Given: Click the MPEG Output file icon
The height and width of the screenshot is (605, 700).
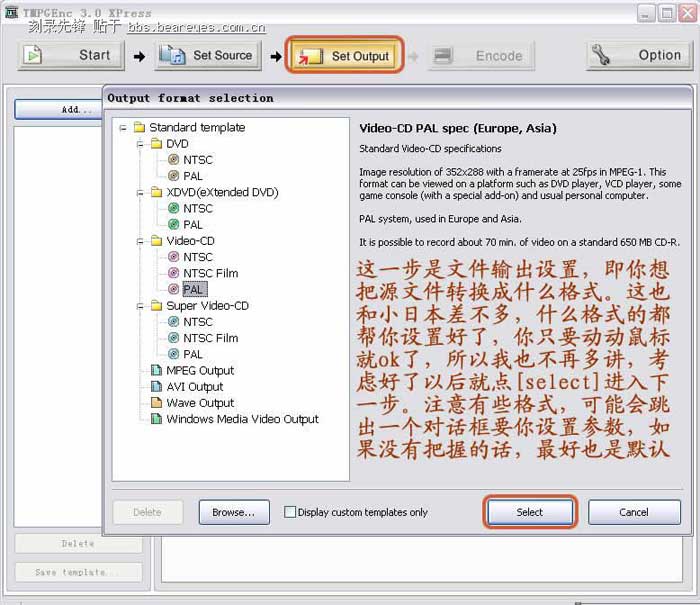Looking at the screenshot, I should 156,370.
